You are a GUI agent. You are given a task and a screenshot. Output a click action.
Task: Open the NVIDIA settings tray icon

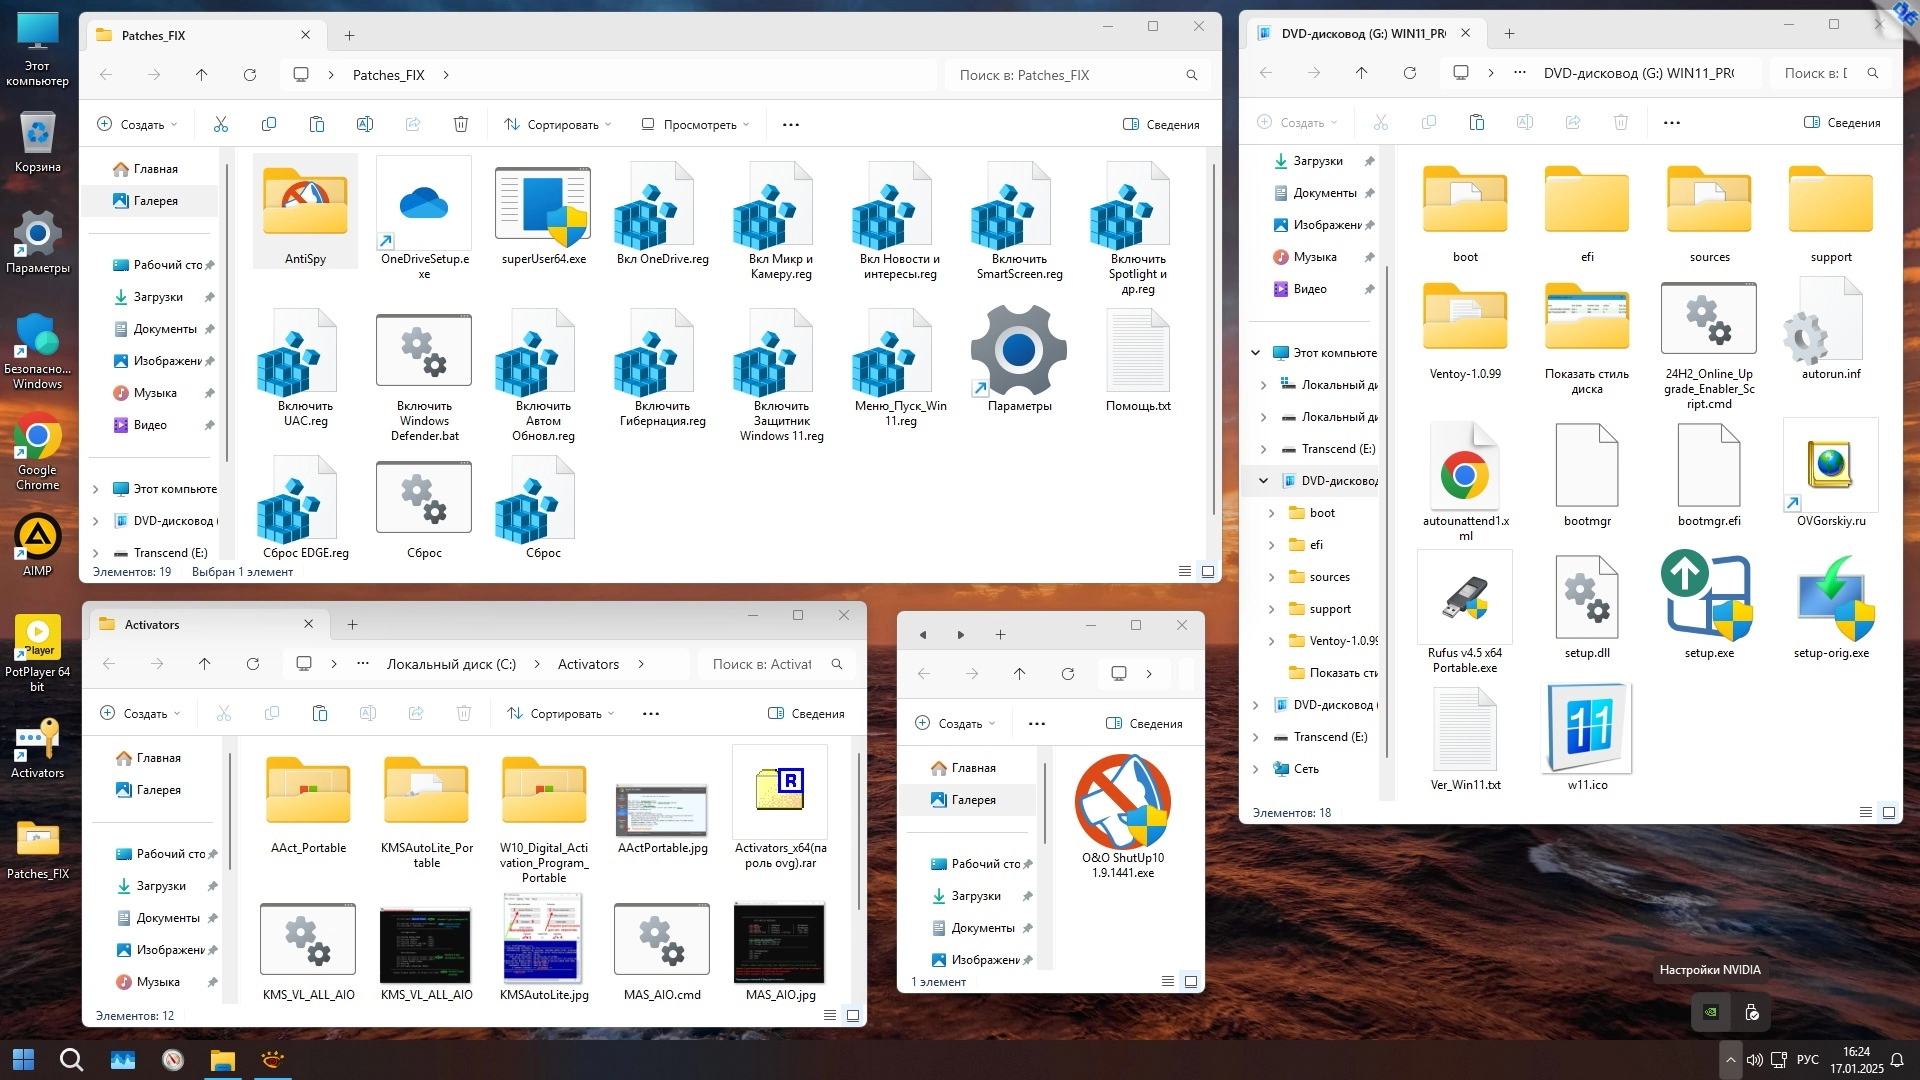point(1711,1012)
